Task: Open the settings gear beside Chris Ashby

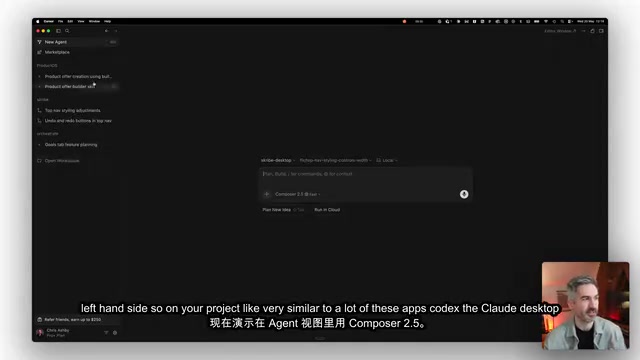Action: [x=115, y=333]
